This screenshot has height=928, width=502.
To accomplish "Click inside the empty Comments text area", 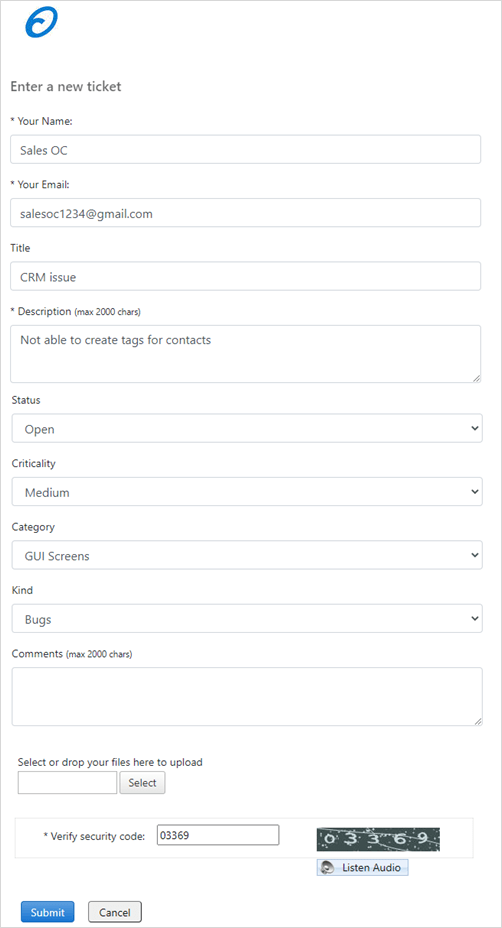I will point(247,697).
